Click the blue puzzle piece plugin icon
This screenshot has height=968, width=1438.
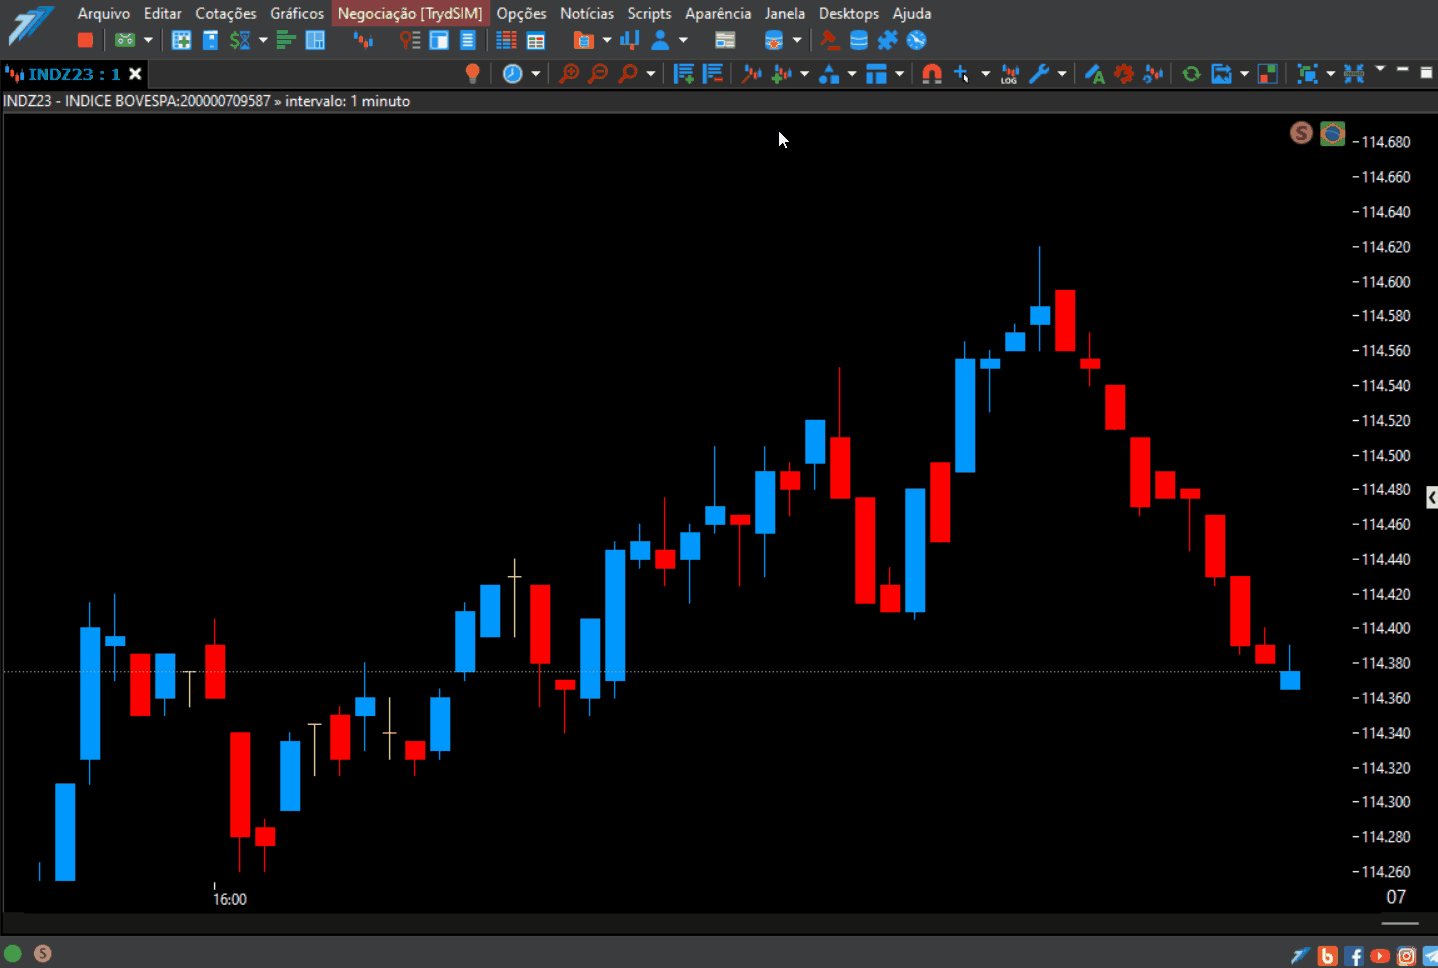point(887,40)
